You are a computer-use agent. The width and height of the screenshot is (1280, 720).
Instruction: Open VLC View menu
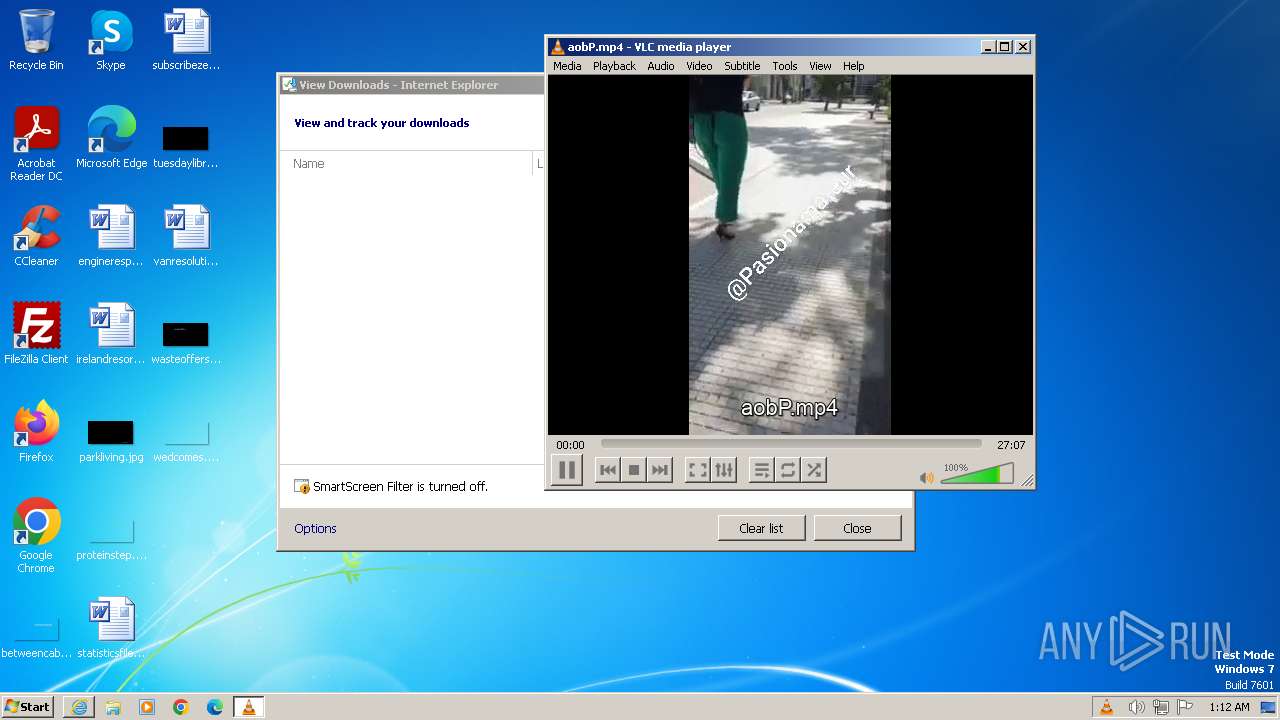pos(820,66)
